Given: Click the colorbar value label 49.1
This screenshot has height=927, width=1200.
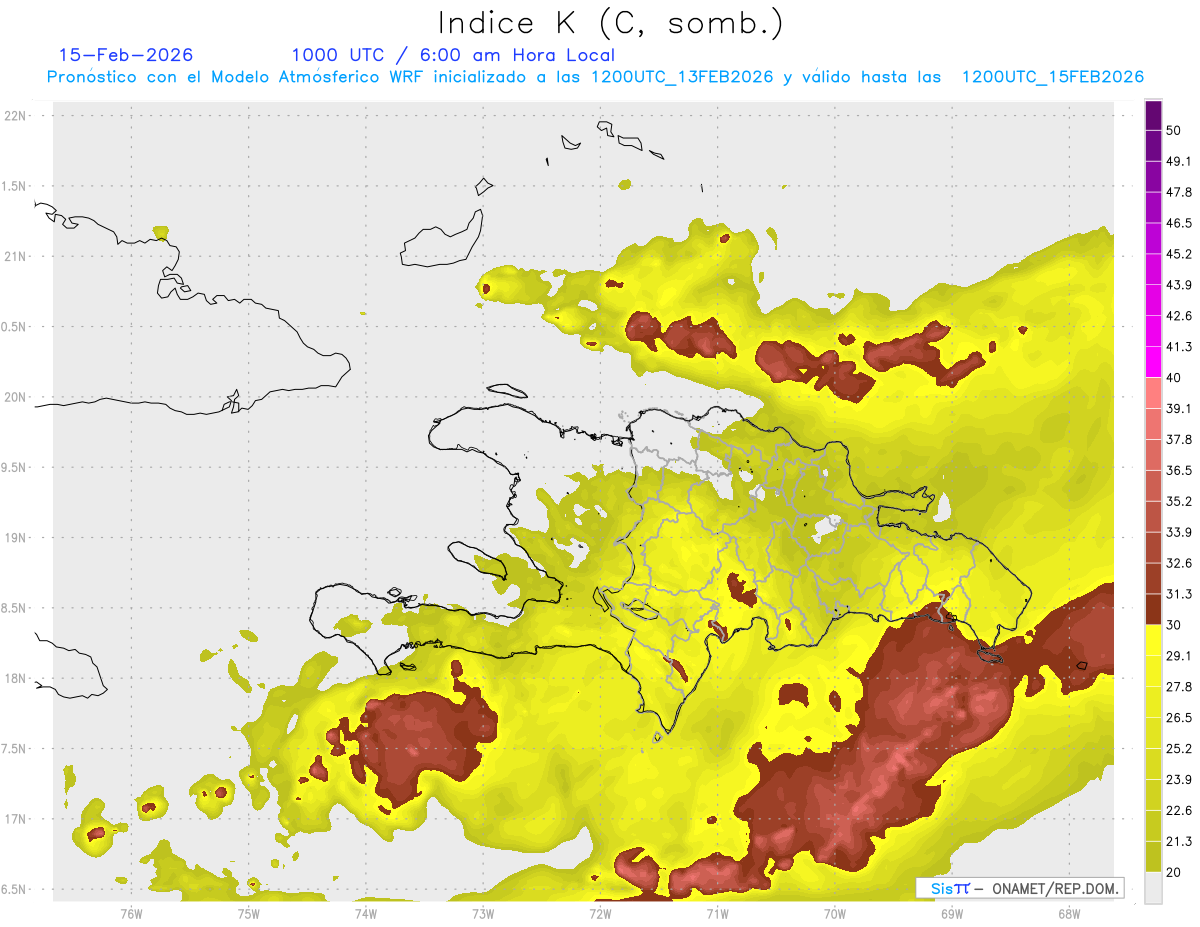Looking at the screenshot, I should (1178, 161).
